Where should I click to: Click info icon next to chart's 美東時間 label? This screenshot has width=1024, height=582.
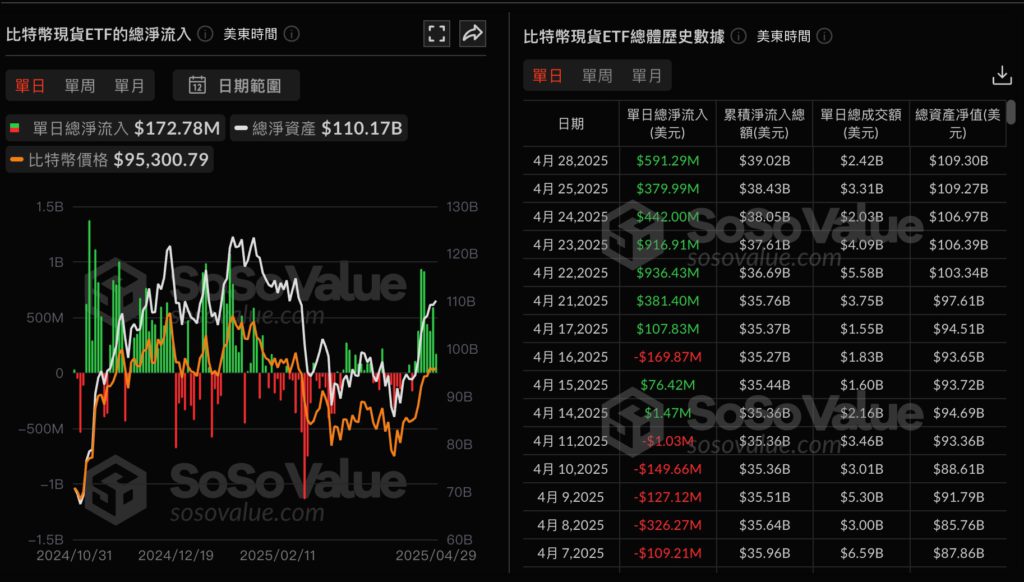[292, 33]
